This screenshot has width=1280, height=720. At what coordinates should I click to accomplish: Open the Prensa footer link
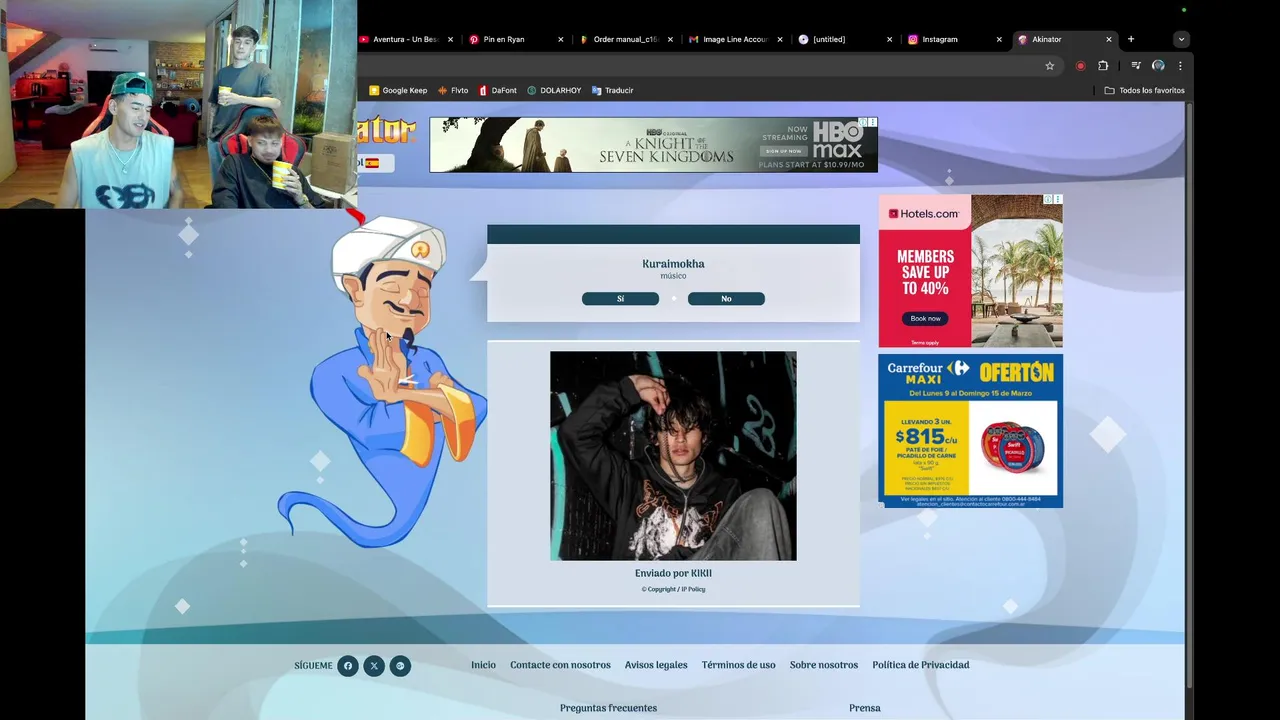(x=865, y=708)
